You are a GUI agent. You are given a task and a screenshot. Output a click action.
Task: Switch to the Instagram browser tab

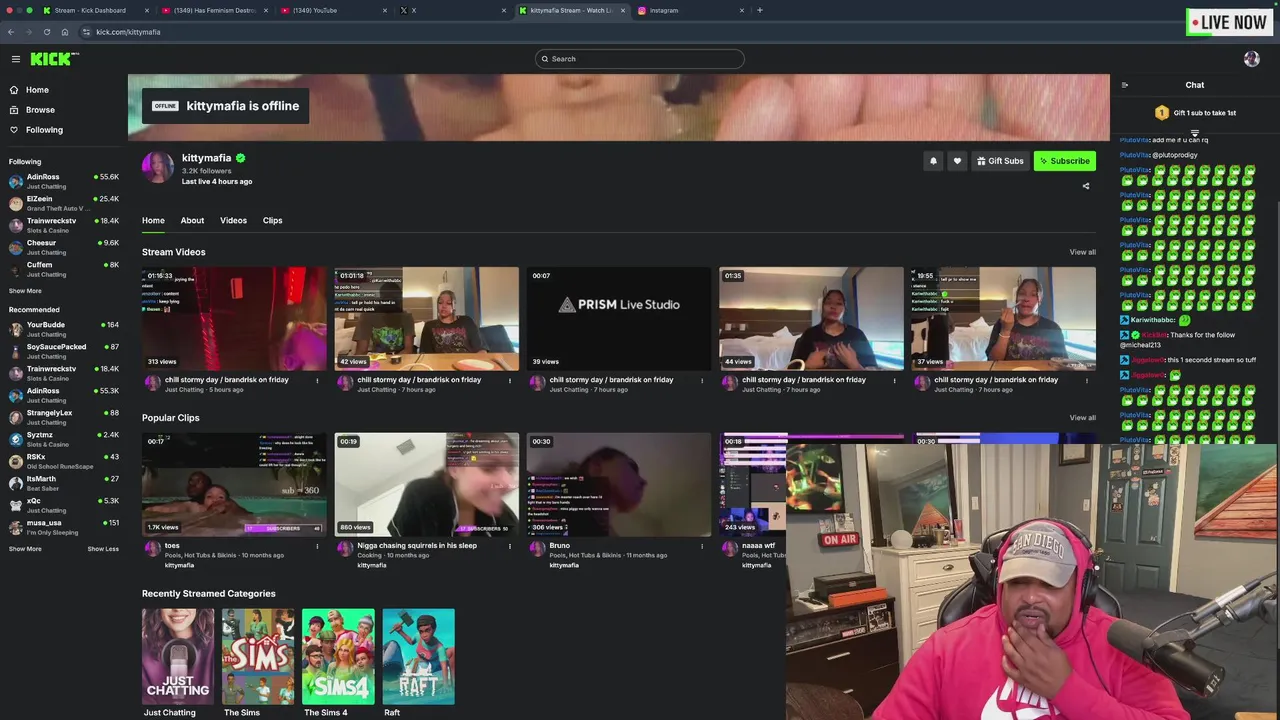[x=690, y=10]
